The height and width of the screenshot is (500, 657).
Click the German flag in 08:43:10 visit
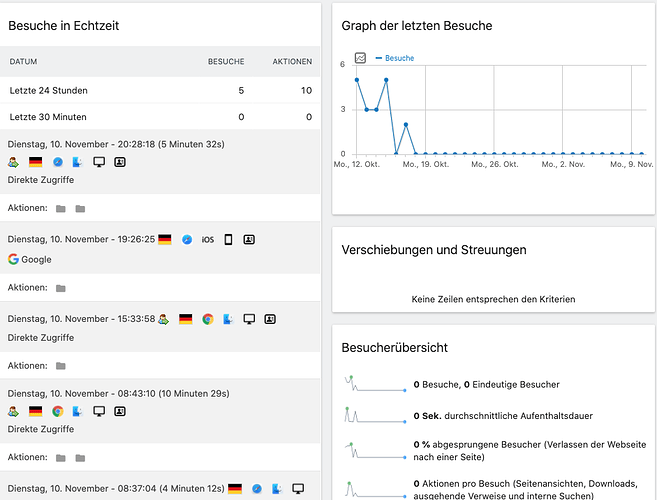click(x=36, y=412)
